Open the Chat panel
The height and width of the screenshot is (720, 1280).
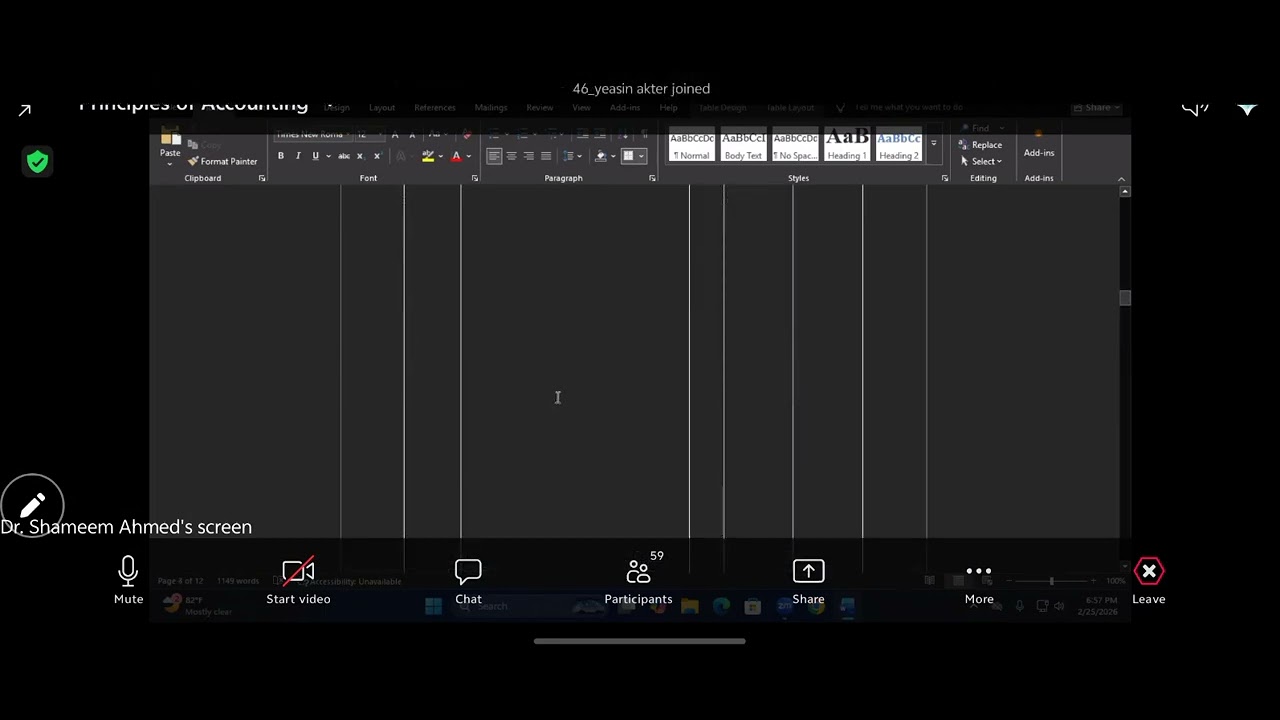pos(468,581)
